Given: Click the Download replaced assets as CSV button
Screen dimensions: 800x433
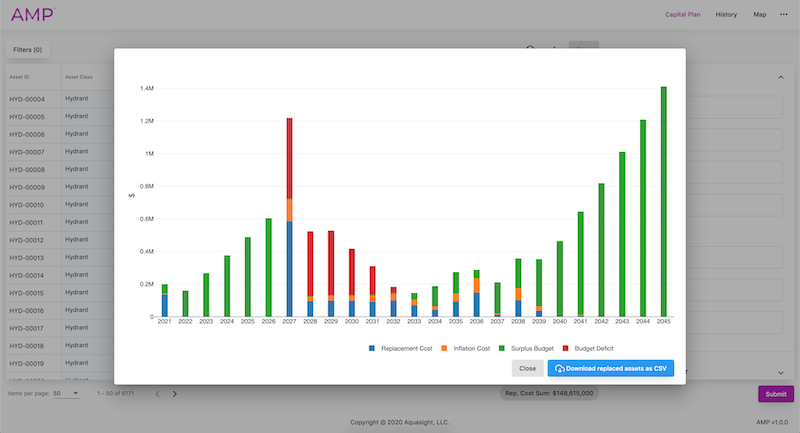Looking at the screenshot, I should (x=610, y=368).
